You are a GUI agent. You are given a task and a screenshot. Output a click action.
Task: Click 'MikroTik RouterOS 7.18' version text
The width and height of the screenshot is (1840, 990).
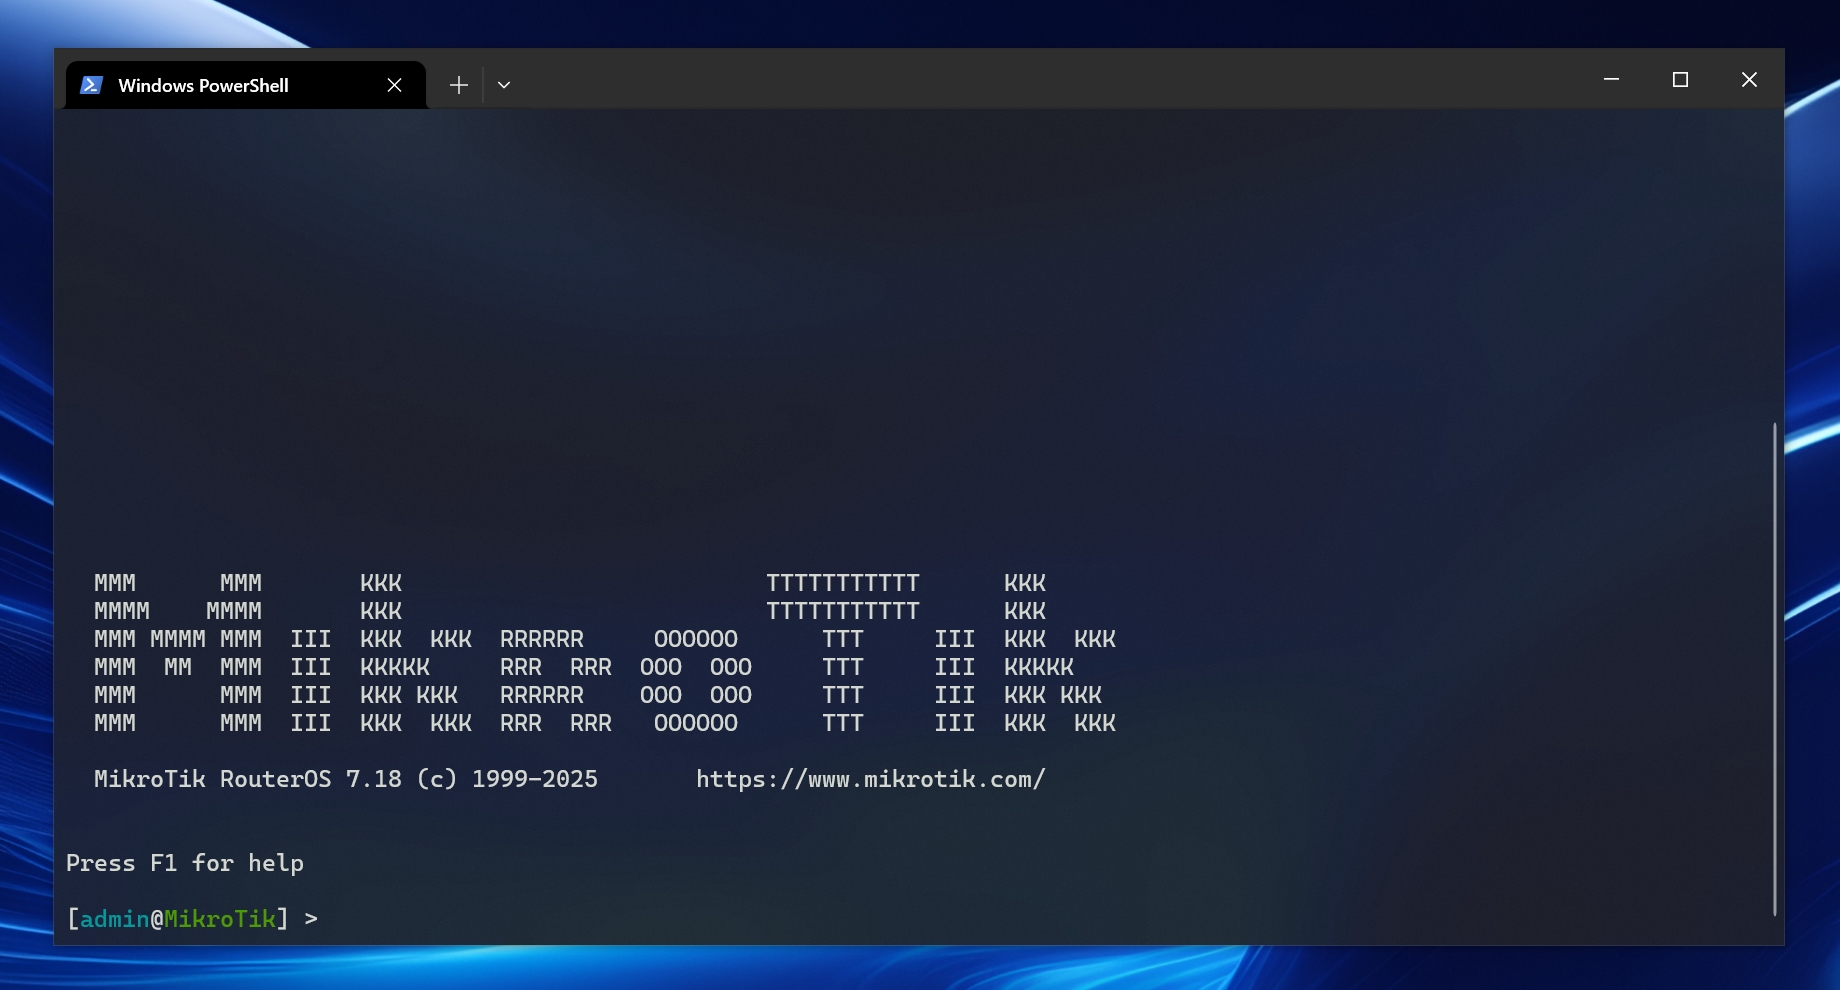248,779
